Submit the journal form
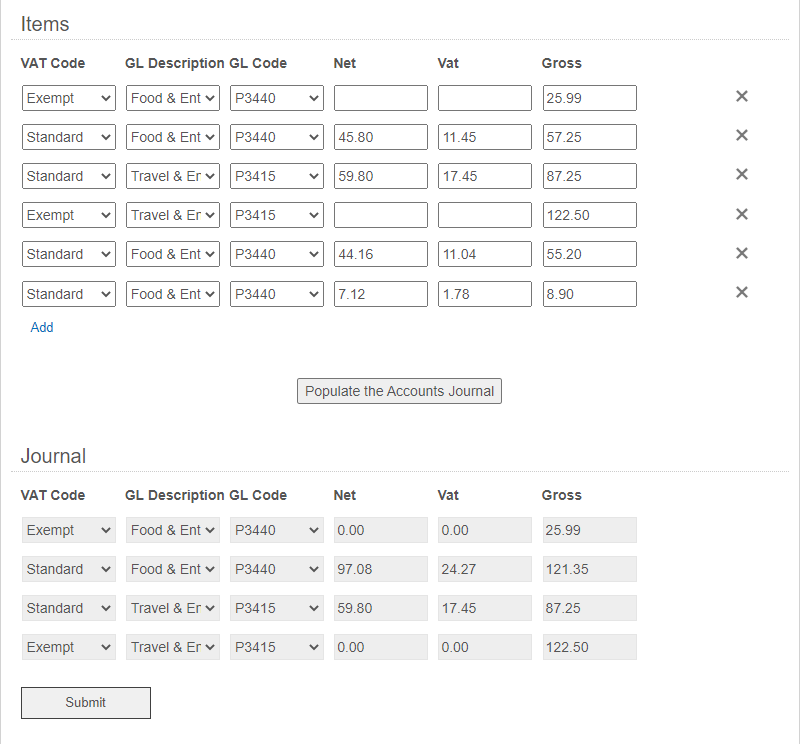Screen dimensions: 802x744 tap(86, 703)
